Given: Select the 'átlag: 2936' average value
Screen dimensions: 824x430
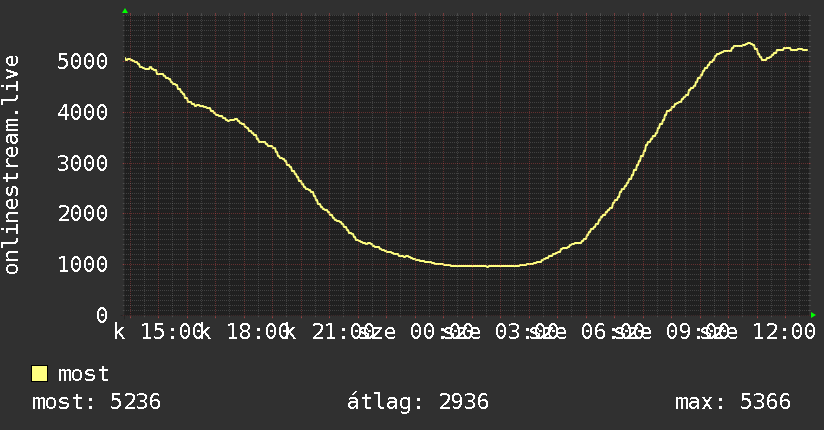Looking at the screenshot, I should (418, 402).
